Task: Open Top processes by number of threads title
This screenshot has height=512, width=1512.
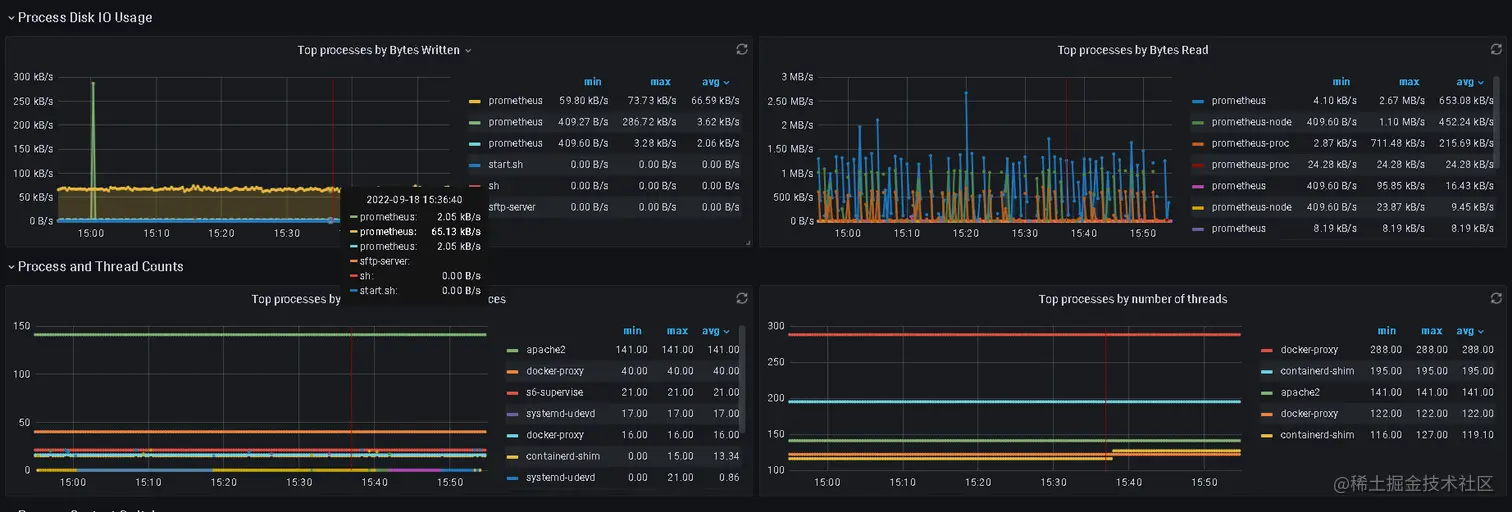Action: coord(1132,299)
